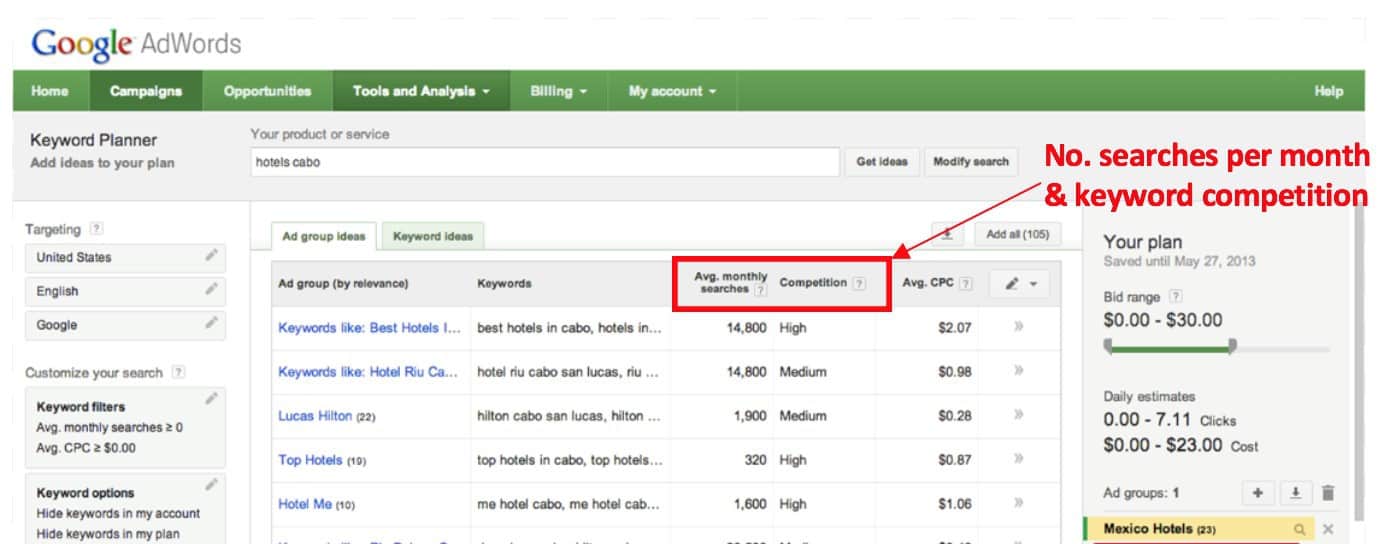Click the 1,900 monthly searches value
Image resolution: width=1380 pixels, height=544 pixels.
point(749,415)
